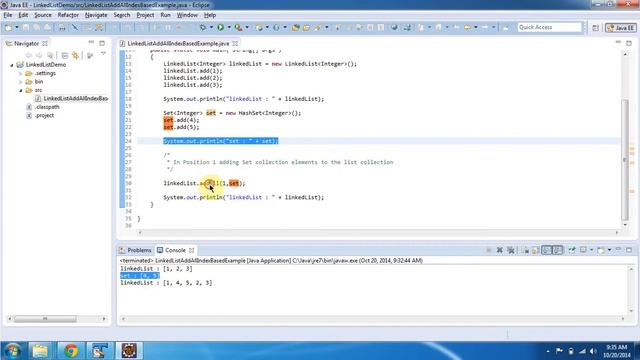
Task: Toggle Show Console When Standard Out Changes
Action: pyautogui.click(x=547, y=250)
